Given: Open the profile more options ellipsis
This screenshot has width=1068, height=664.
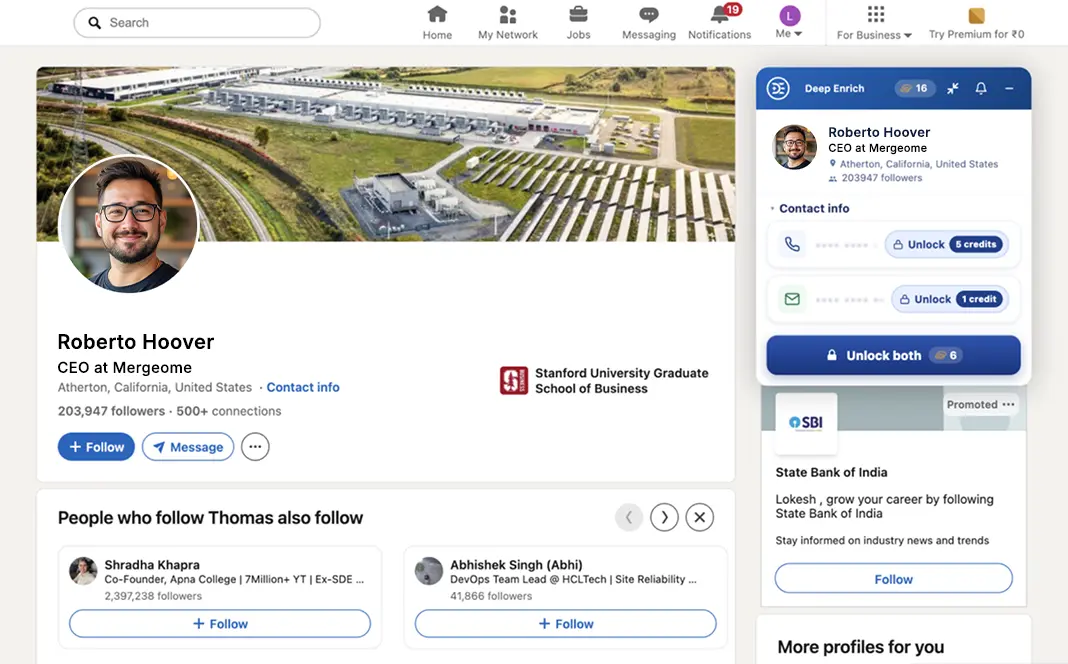Looking at the screenshot, I should (255, 447).
